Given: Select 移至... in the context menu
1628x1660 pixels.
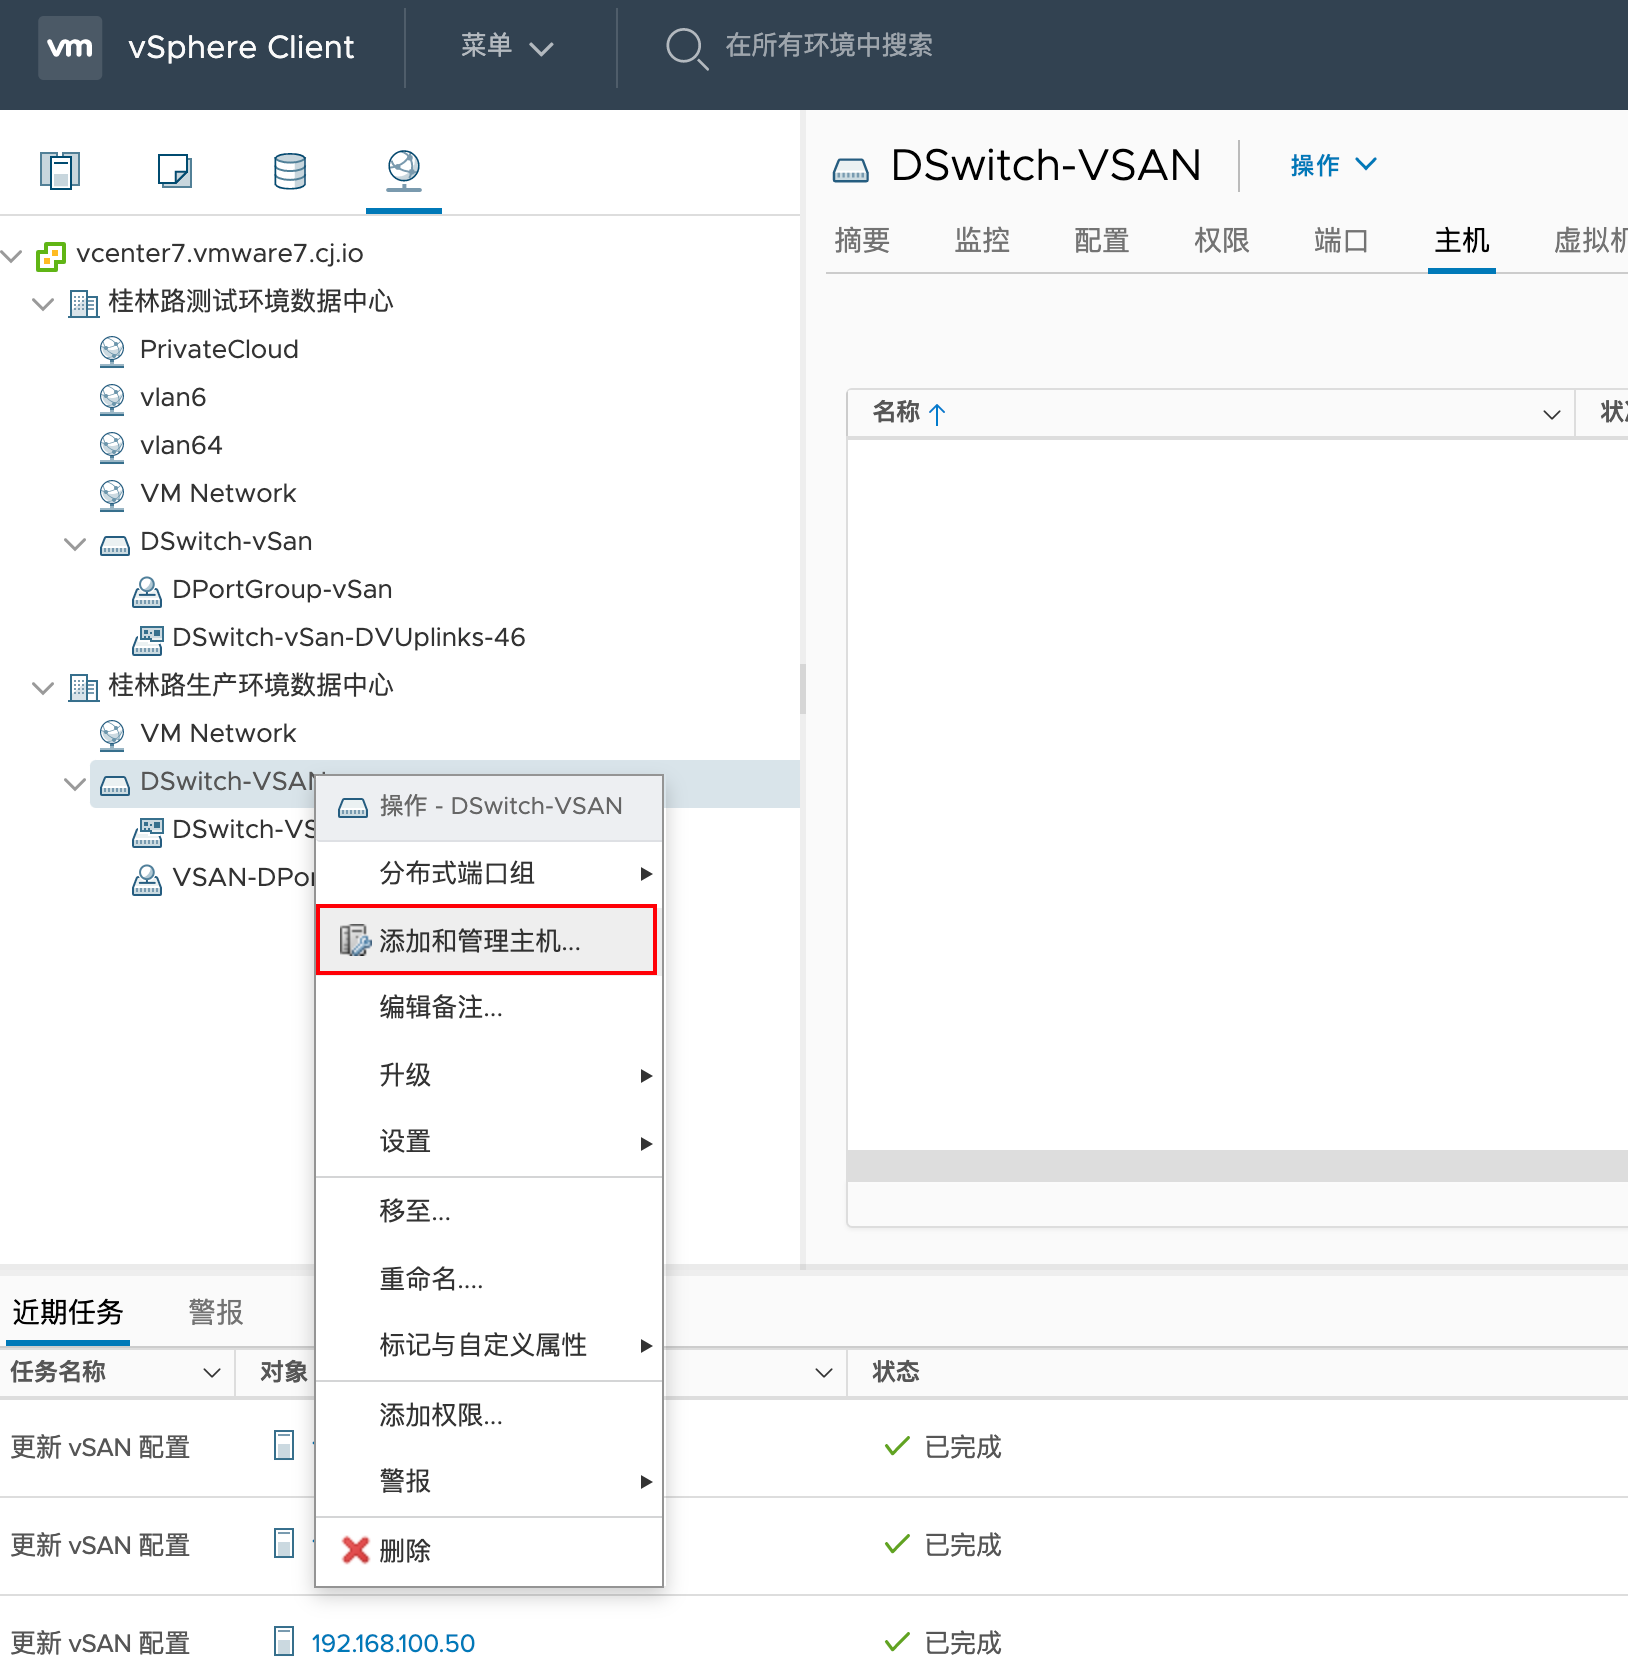Looking at the screenshot, I should (488, 1211).
